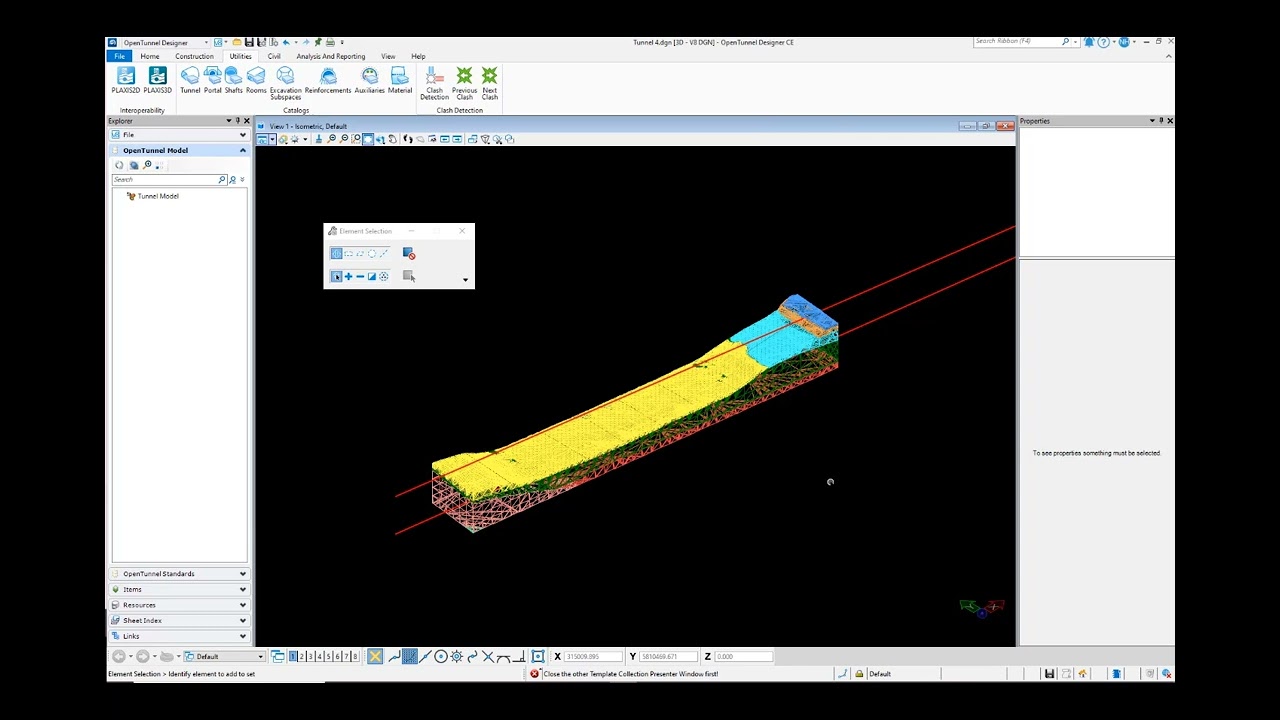Collapse the OpenTunnel Model section

pyautogui.click(x=242, y=150)
